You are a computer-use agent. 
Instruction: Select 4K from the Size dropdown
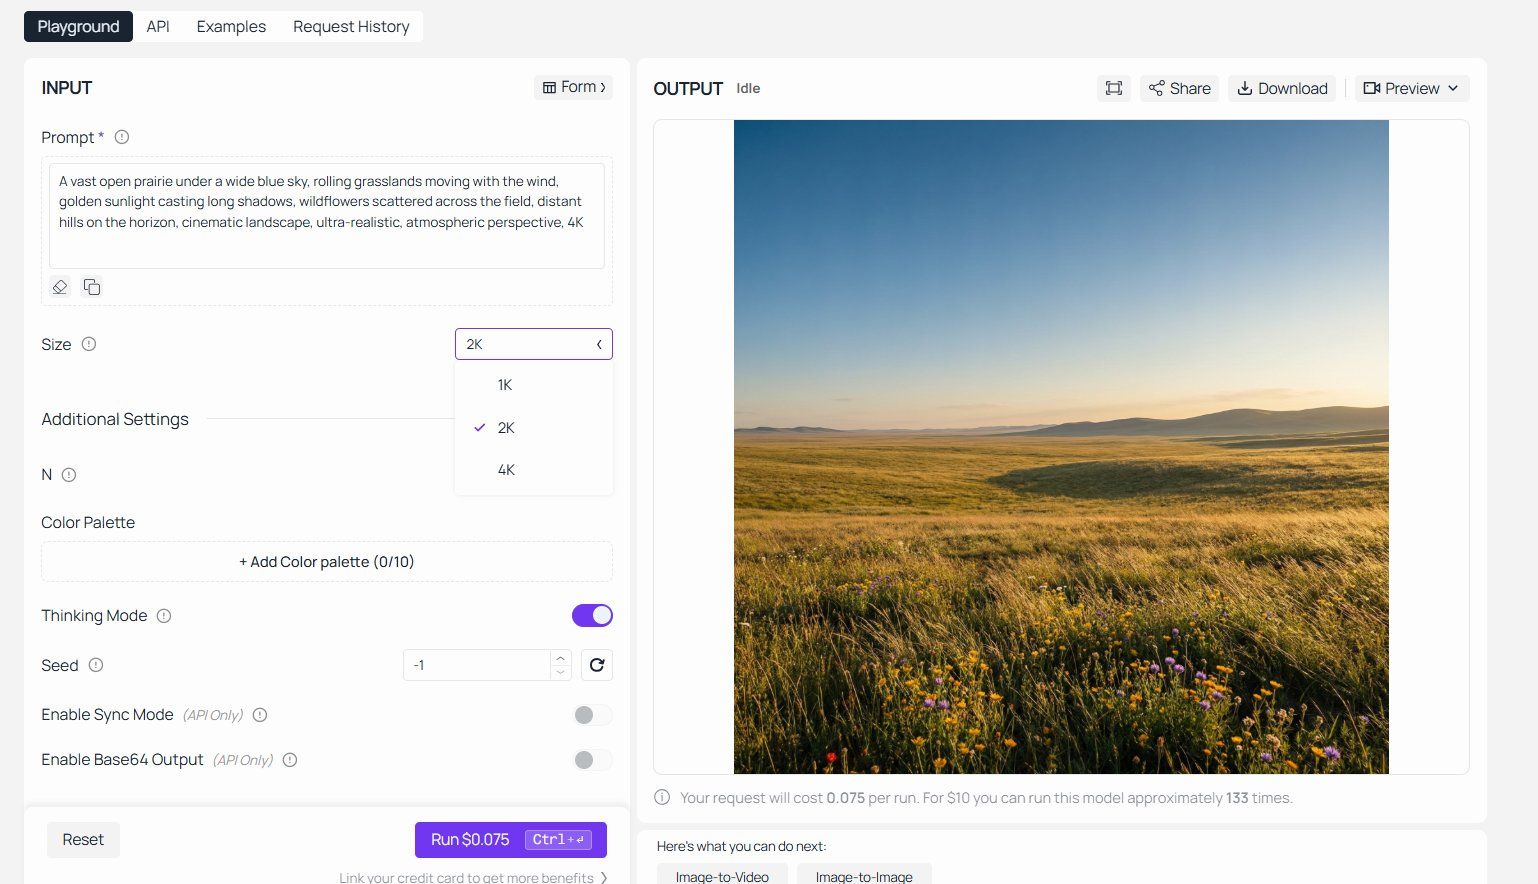506,470
